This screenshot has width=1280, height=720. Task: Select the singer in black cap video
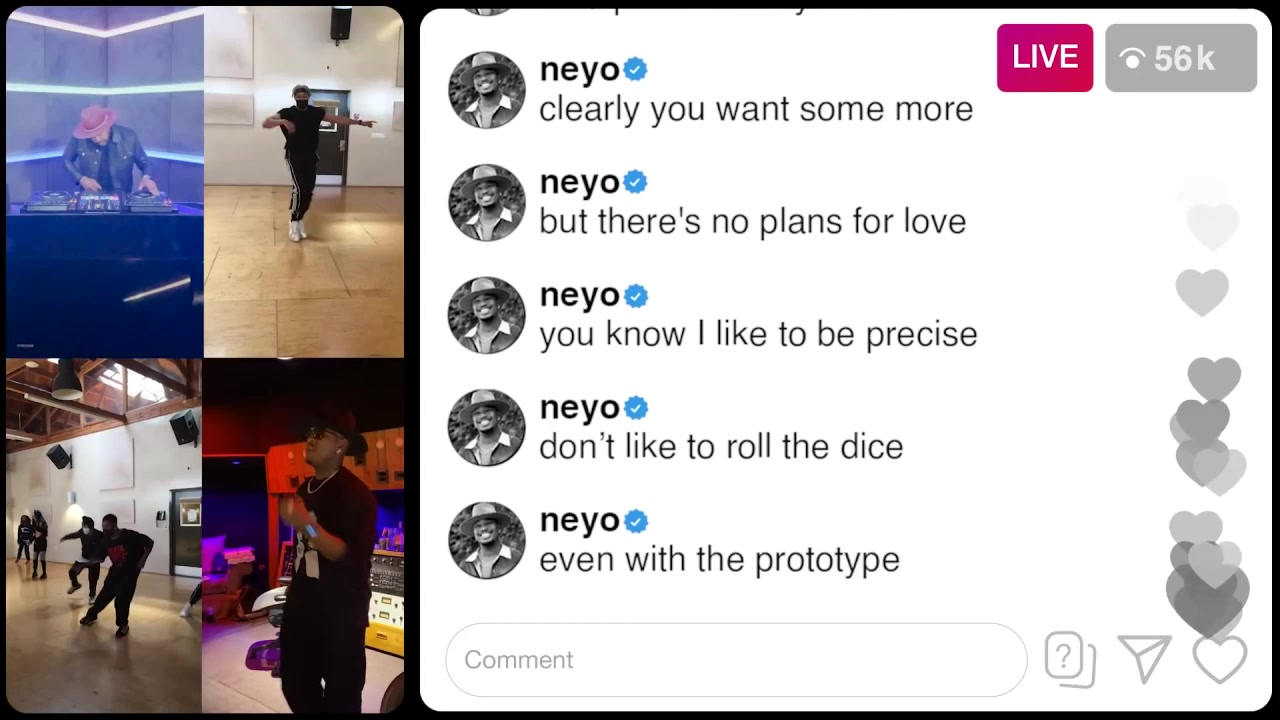303,535
